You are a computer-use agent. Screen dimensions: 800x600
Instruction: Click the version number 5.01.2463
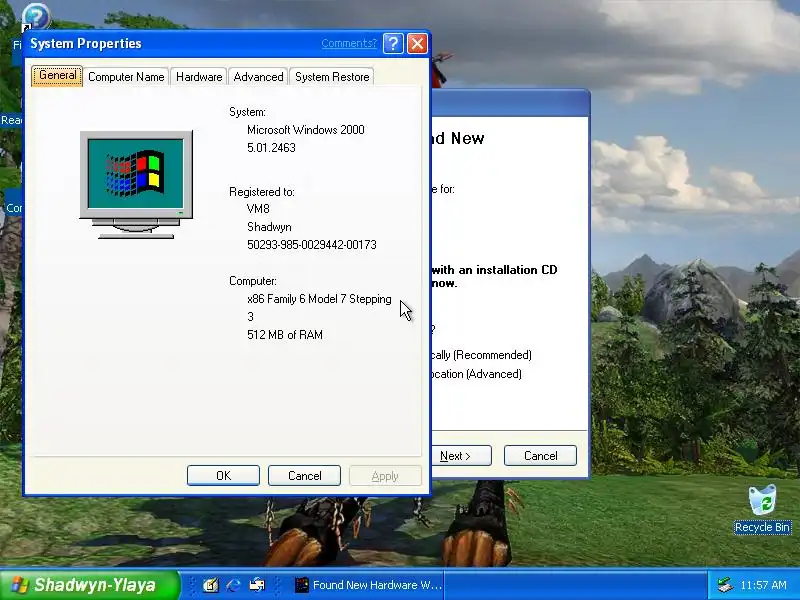[271, 147]
